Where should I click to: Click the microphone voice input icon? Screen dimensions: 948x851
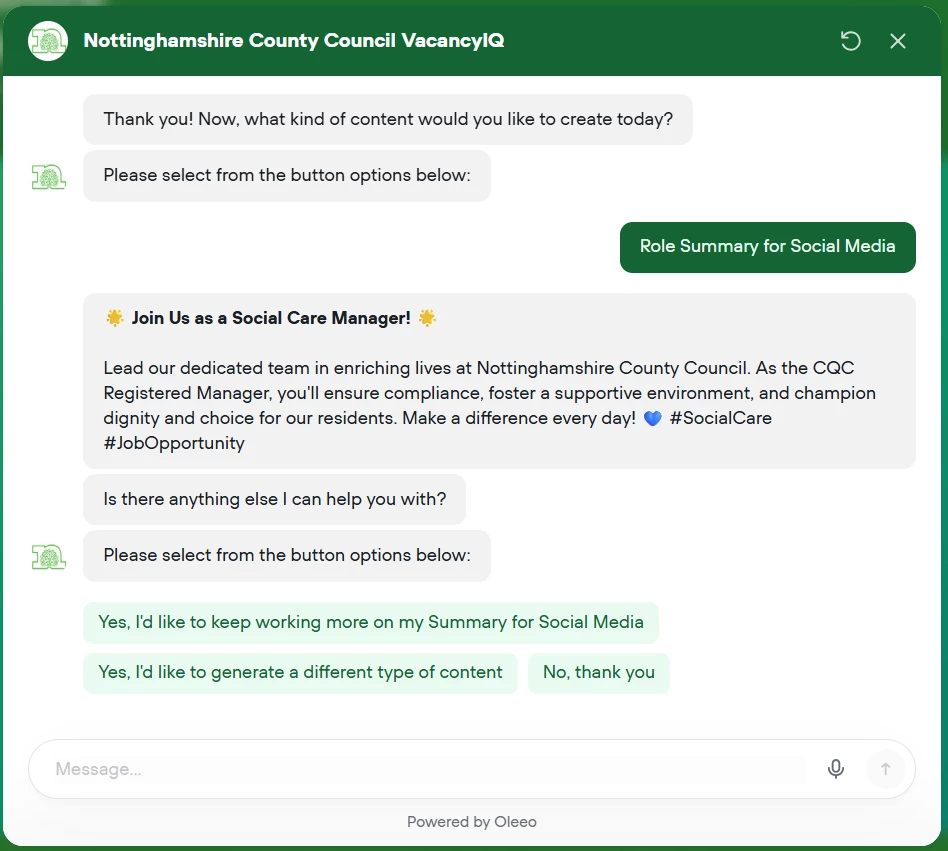pyautogui.click(x=836, y=769)
